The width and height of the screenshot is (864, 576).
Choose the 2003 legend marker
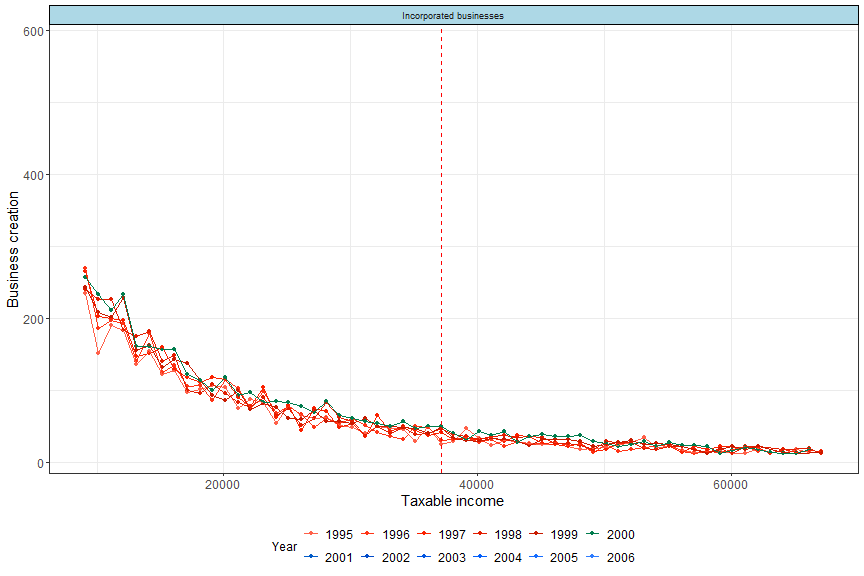click(x=425, y=558)
